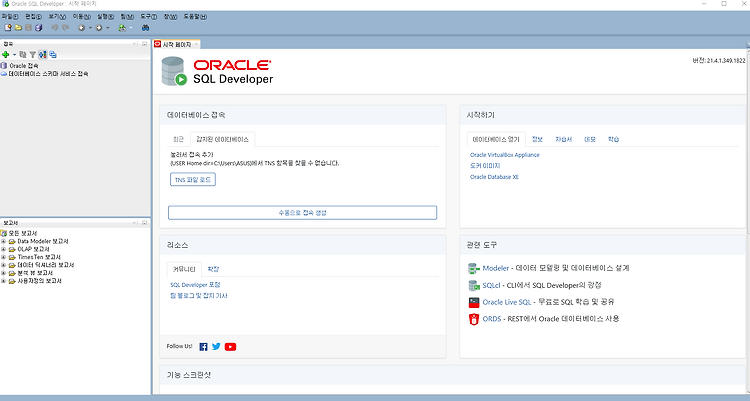Click the Twitter bird icon
This screenshot has width=750, height=401.
216,346
